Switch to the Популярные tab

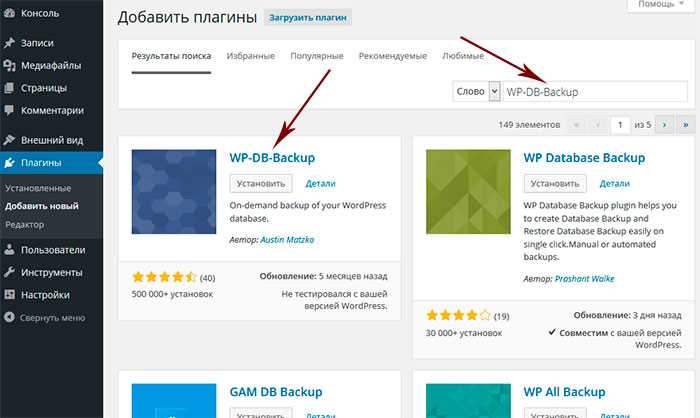click(317, 56)
